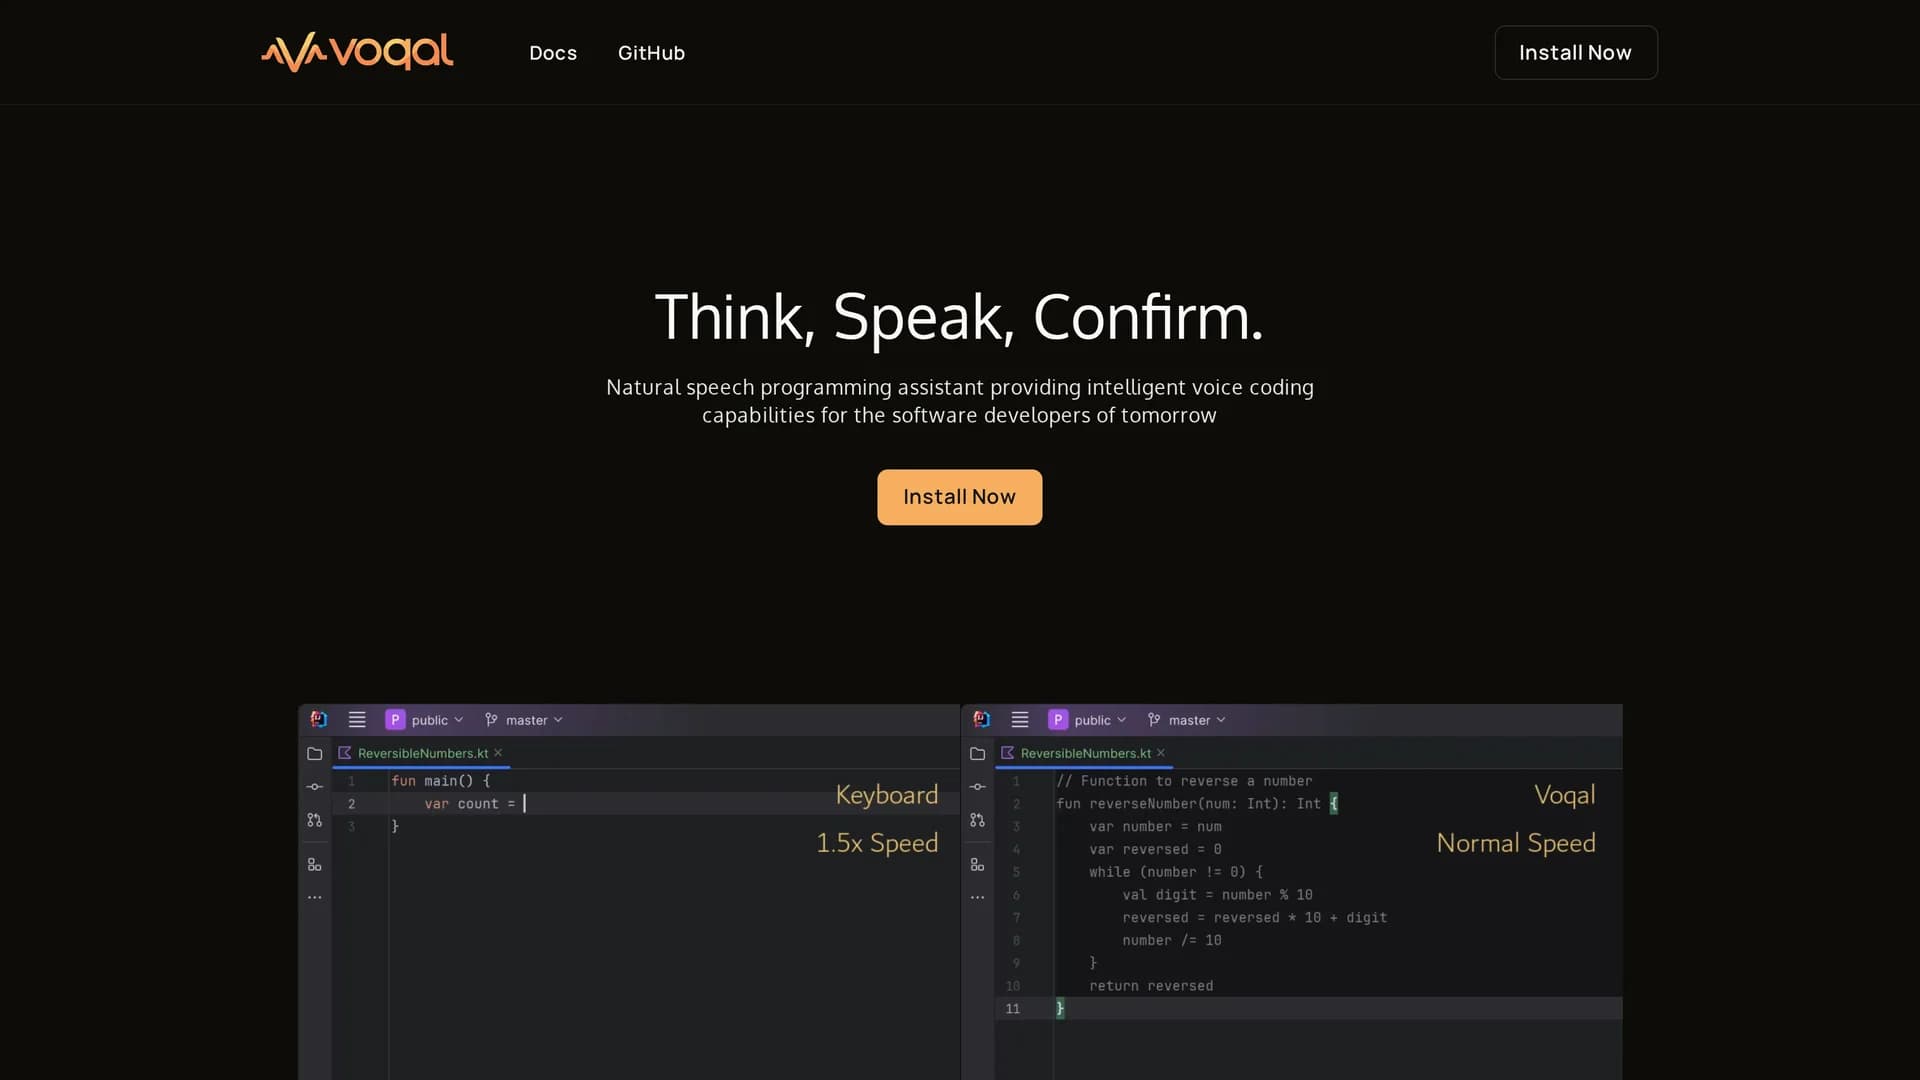The image size is (1920, 1080).
Task: Click the 'Think, Speak, Confirm.' headline
Action: click(959, 318)
